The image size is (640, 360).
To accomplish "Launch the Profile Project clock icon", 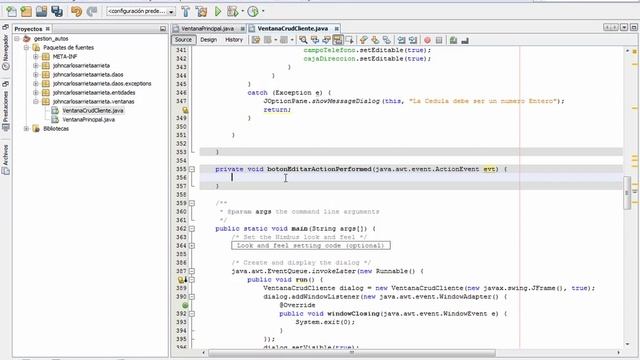I will pyautogui.click(x=253, y=11).
